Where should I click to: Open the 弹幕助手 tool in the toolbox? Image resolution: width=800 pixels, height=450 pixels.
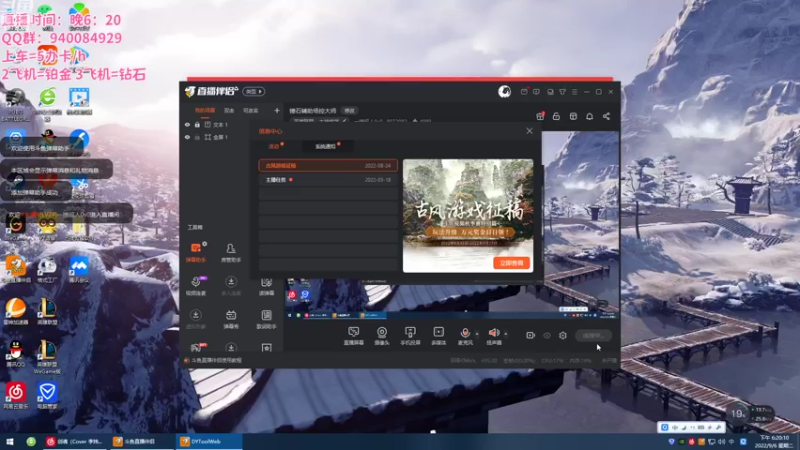point(196,252)
